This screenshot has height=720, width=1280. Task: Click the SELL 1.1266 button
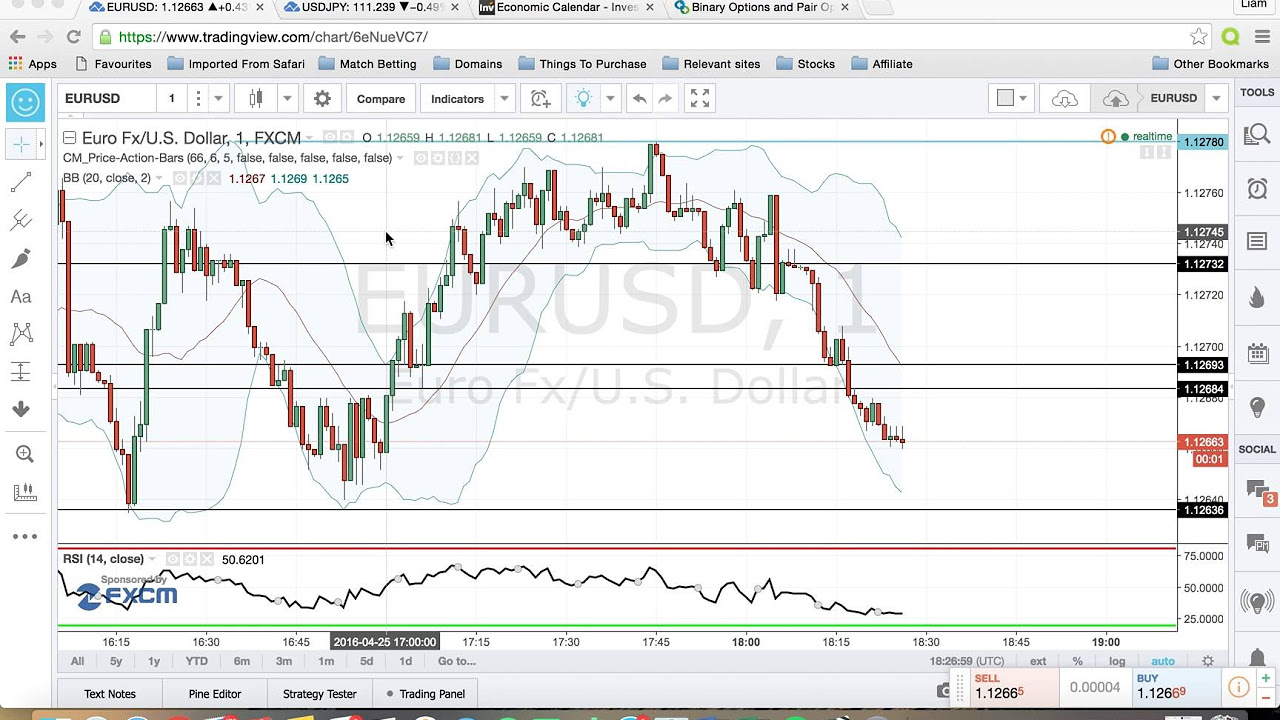[1014, 687]
